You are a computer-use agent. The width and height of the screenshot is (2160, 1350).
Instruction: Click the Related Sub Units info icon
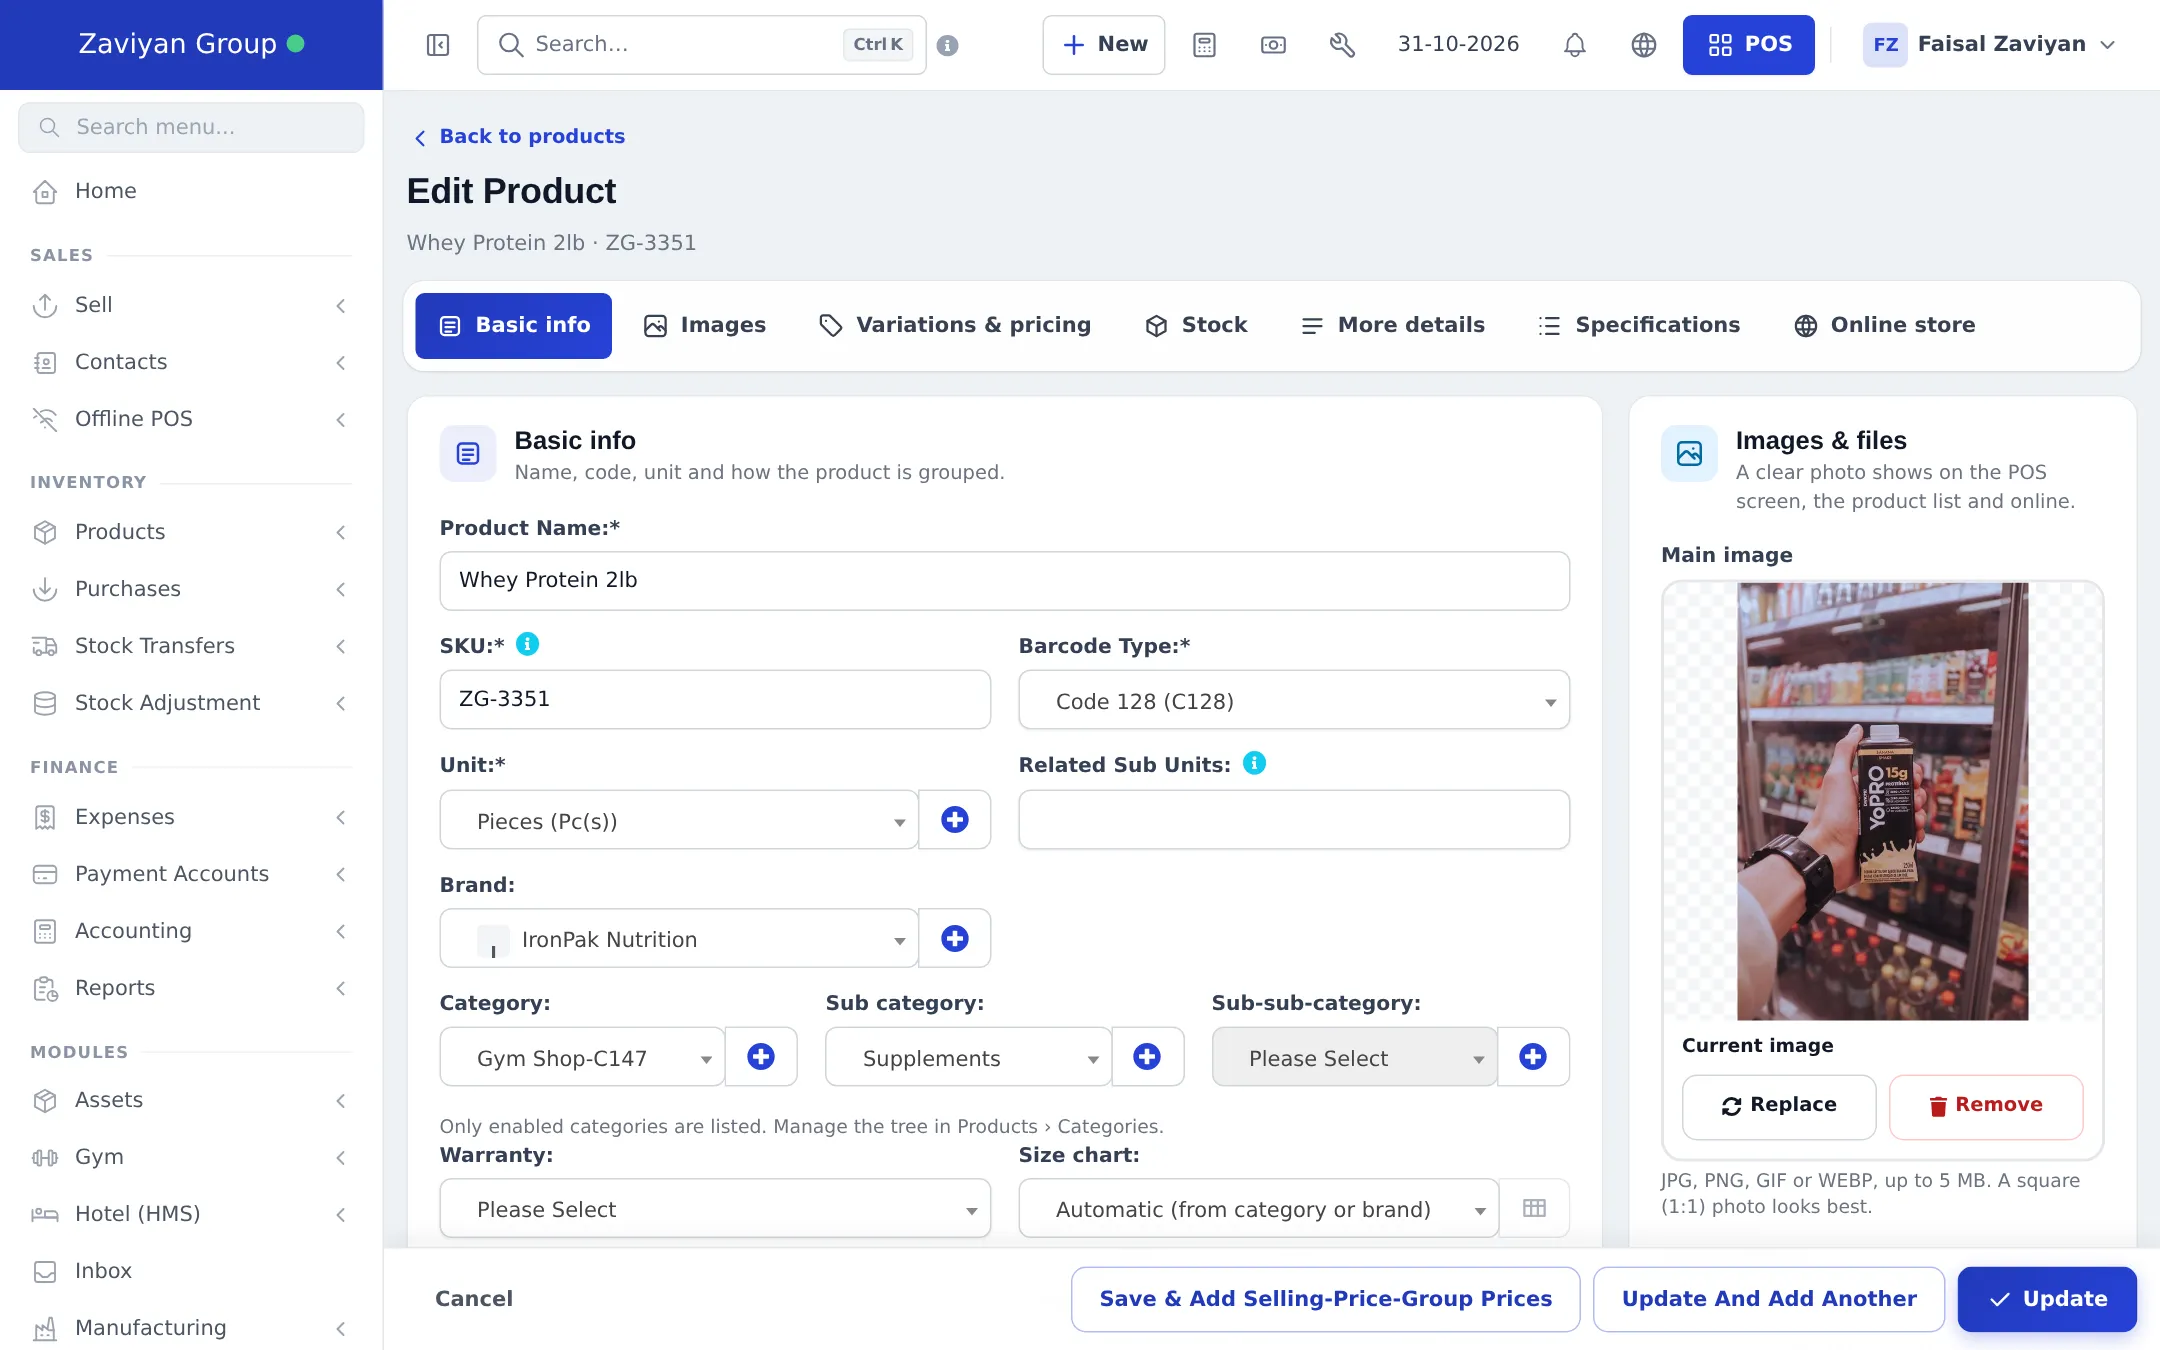[1254, 764]
